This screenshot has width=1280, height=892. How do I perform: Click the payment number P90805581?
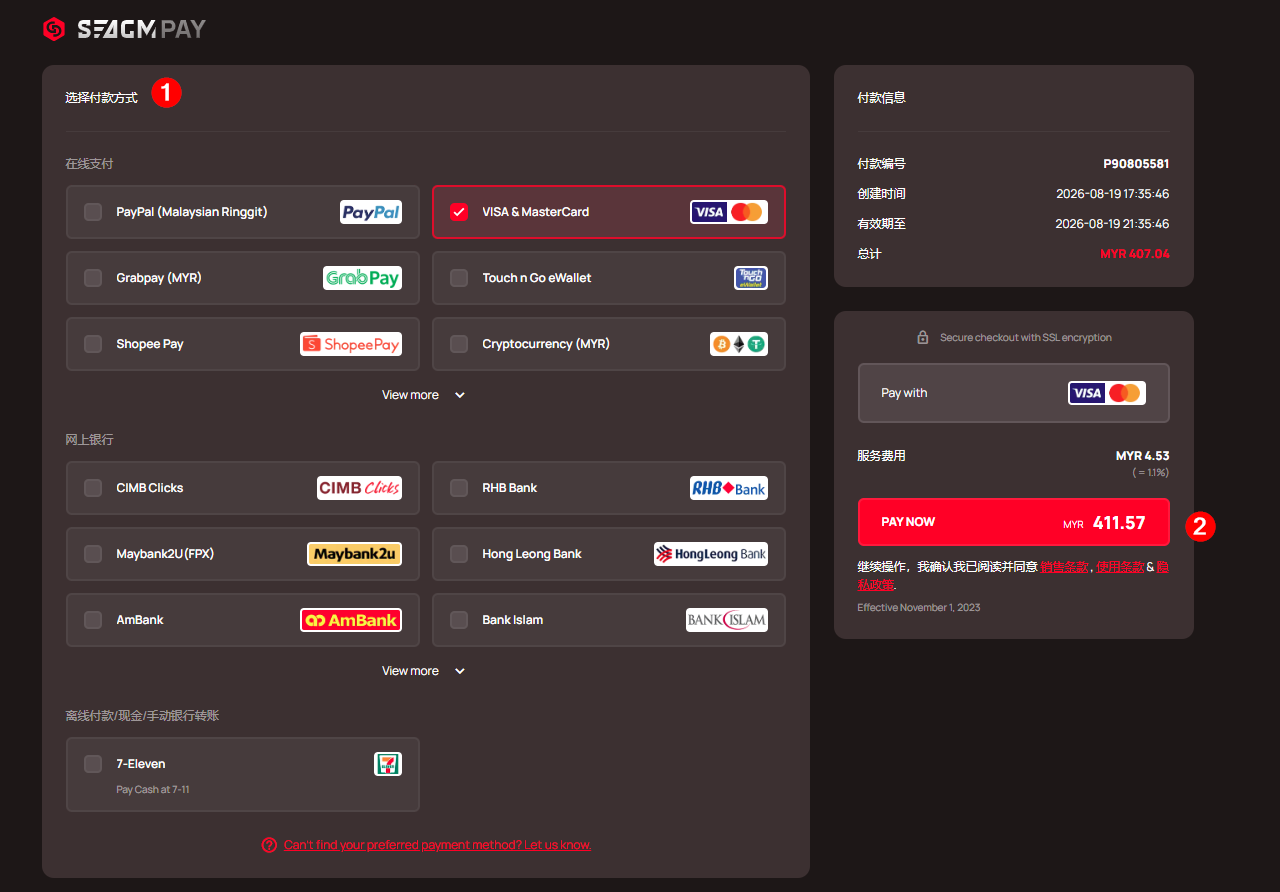[x=1136, y=164]
